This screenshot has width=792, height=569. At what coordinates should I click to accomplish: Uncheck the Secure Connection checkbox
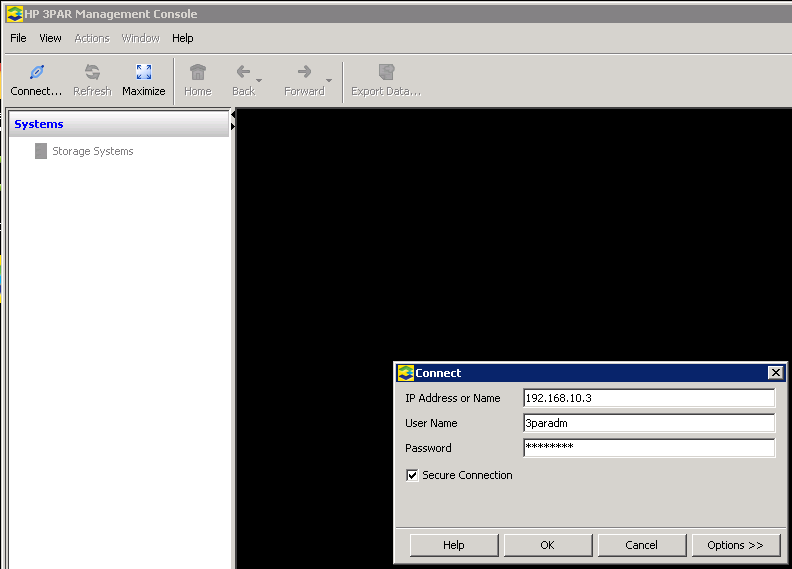click(x=412, y=475)
